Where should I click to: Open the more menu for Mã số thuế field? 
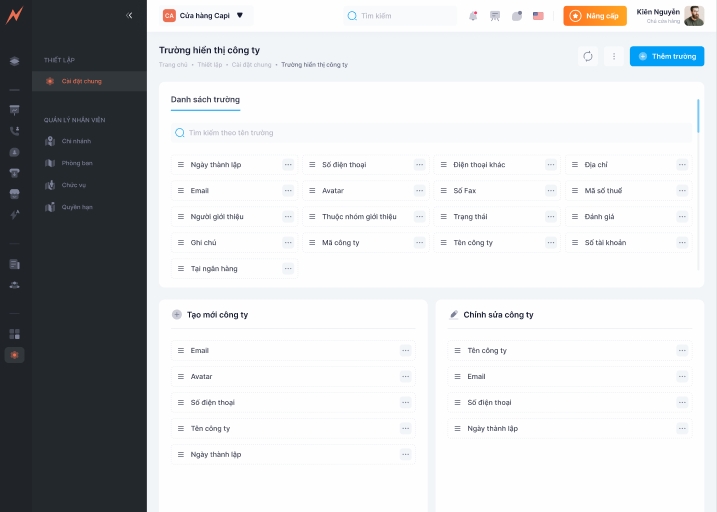pos(682,190)
